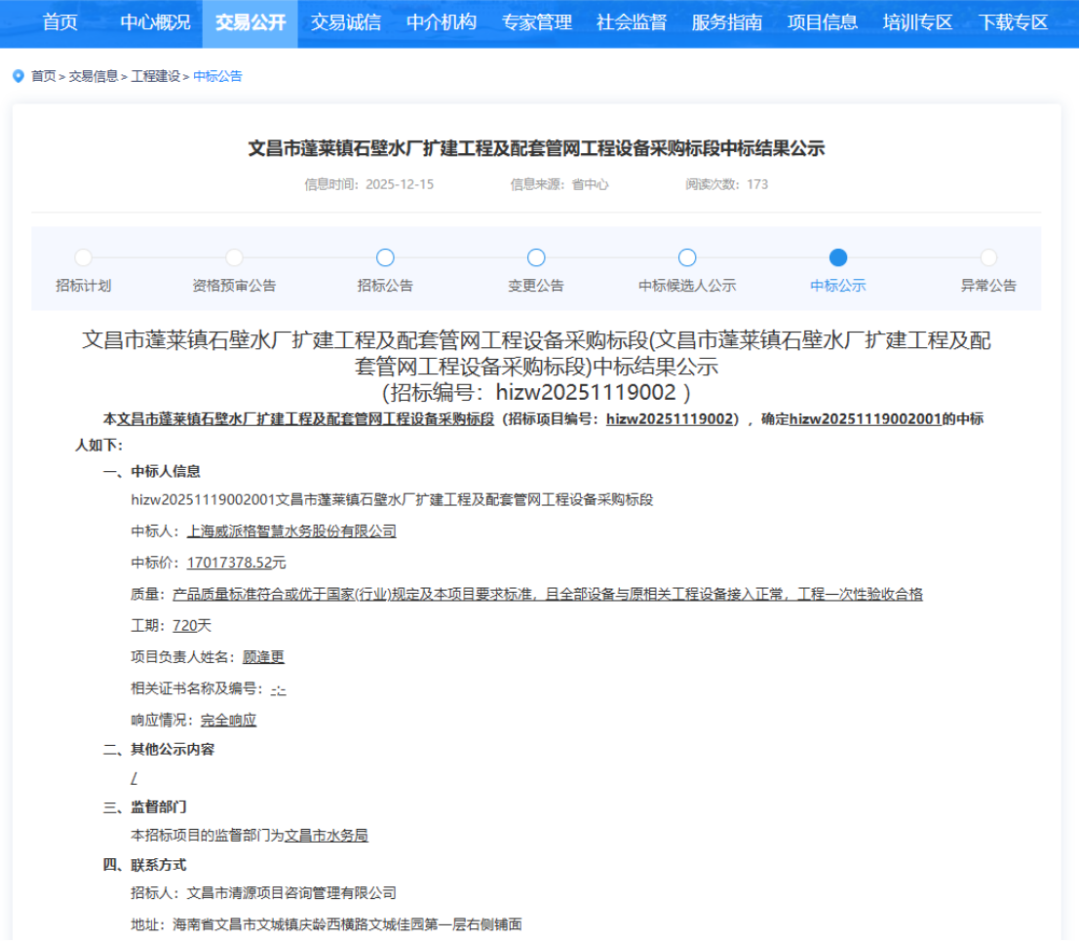
Task: Click 招标人 文昌市清源项目咨询管理有限公司
Action: 263,893
